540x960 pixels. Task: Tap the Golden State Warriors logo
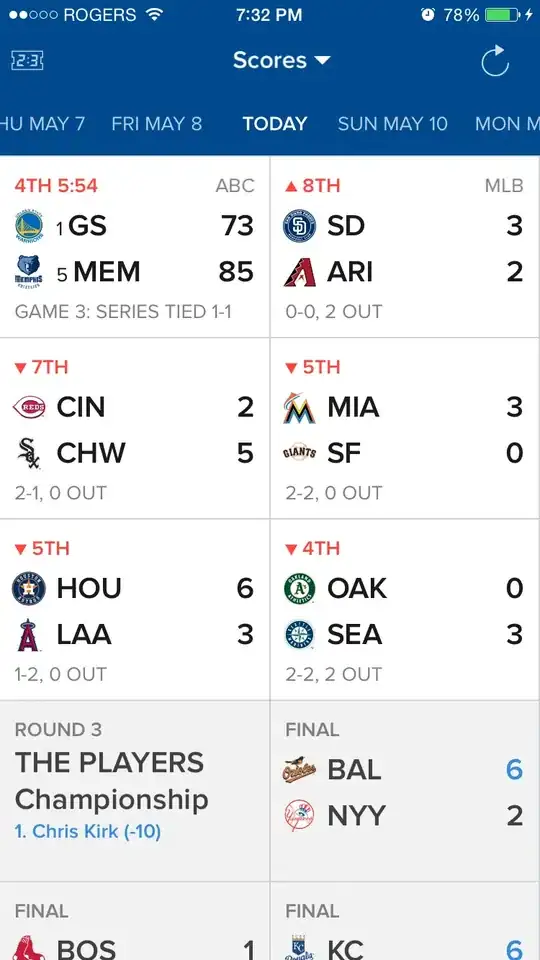(x=28, y=226)
